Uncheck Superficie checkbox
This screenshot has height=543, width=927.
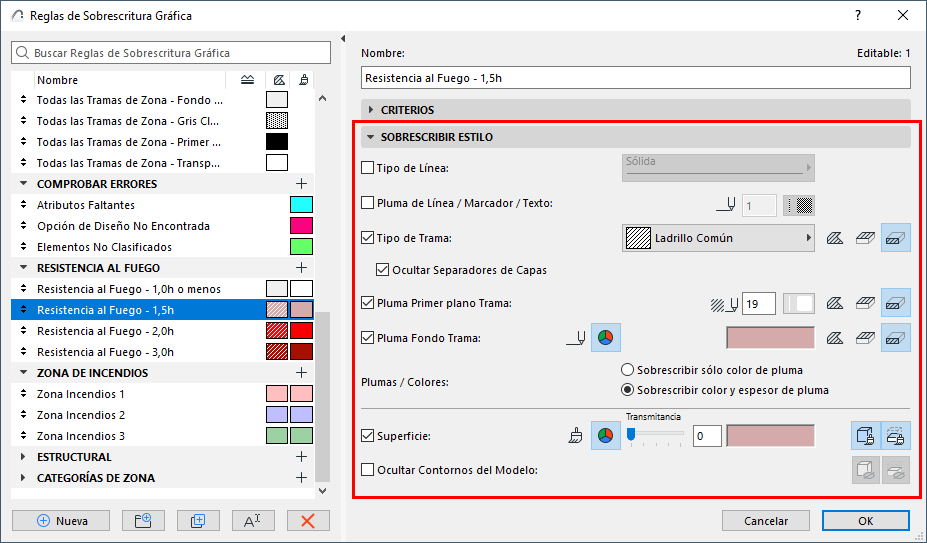[368, 437]
